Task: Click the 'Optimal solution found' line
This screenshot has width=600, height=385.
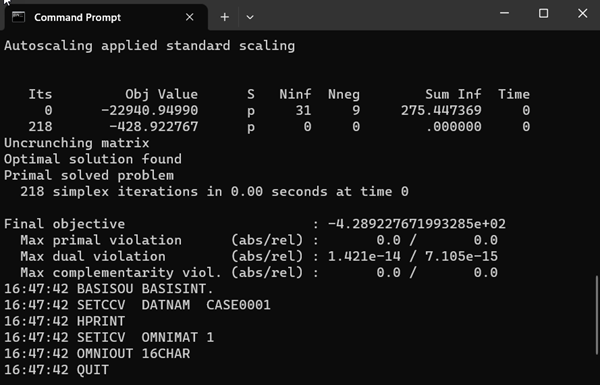Action: coord(93,159)
